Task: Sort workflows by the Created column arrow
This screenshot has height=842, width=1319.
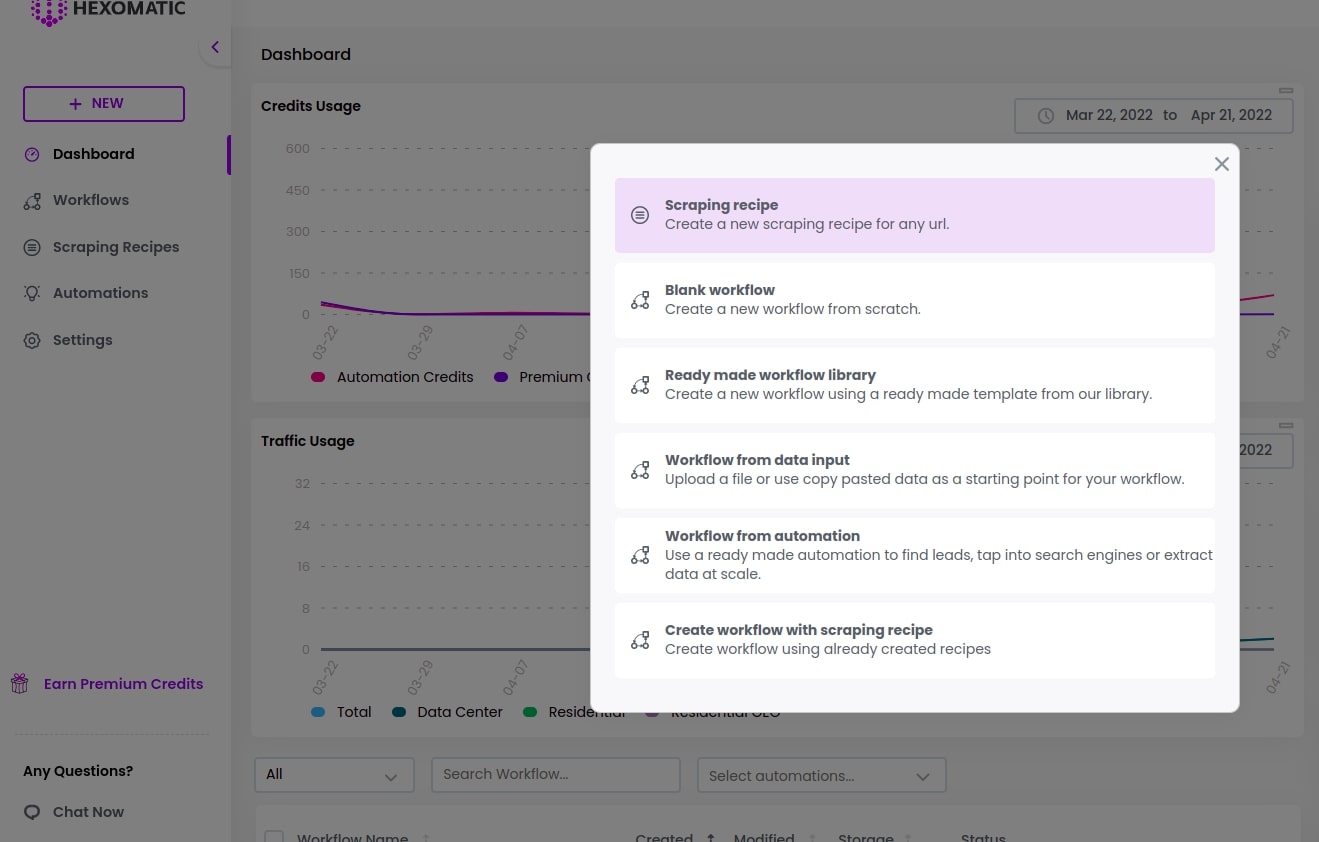Action: [x=710, y=837]
